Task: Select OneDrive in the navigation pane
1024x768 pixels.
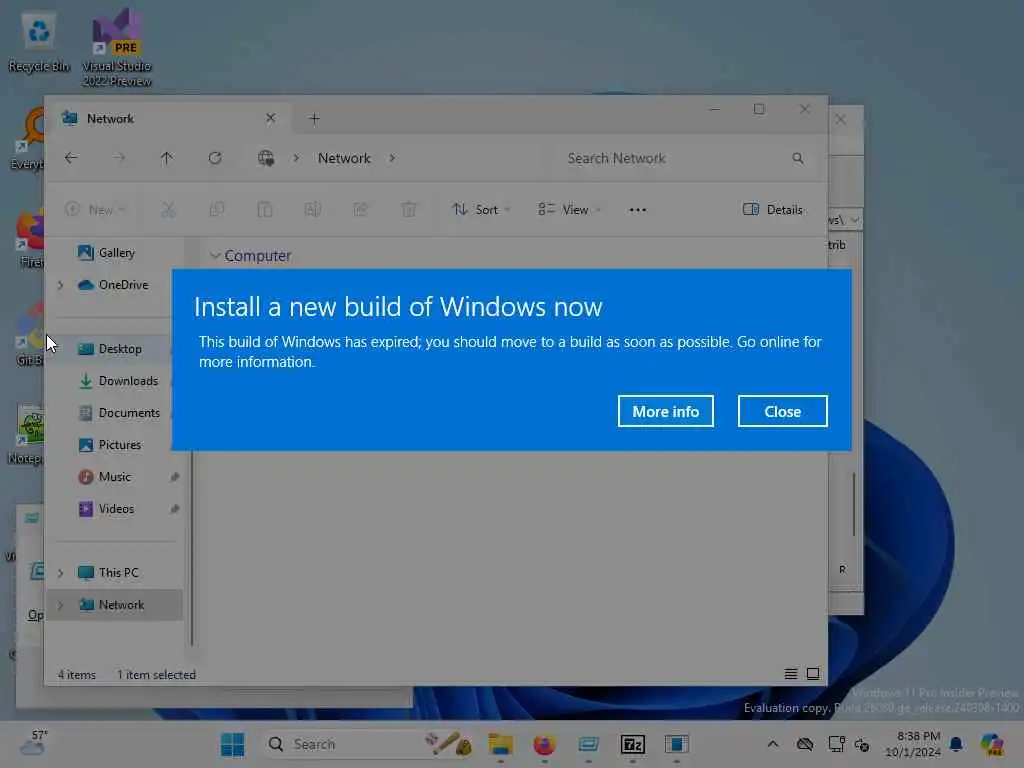Action: pyautogui.click(x=123, y=285)
